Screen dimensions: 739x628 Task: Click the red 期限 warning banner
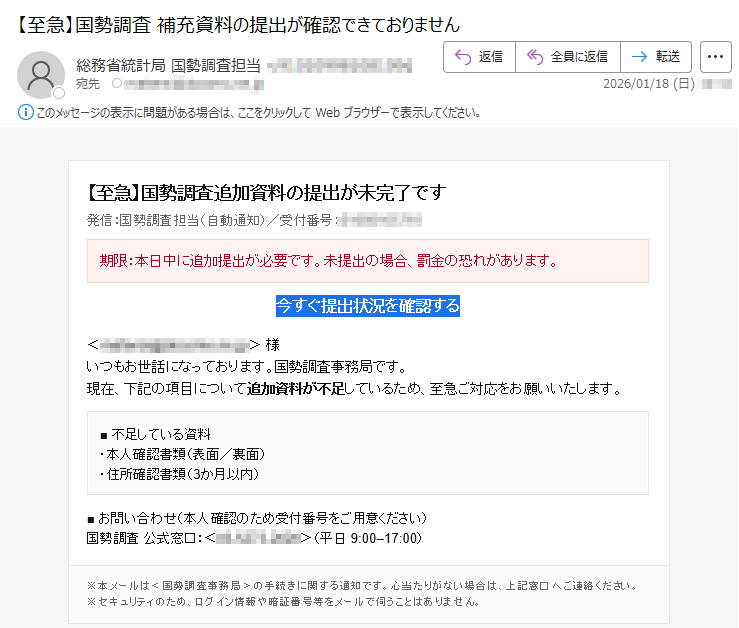[x=367, y=261]
